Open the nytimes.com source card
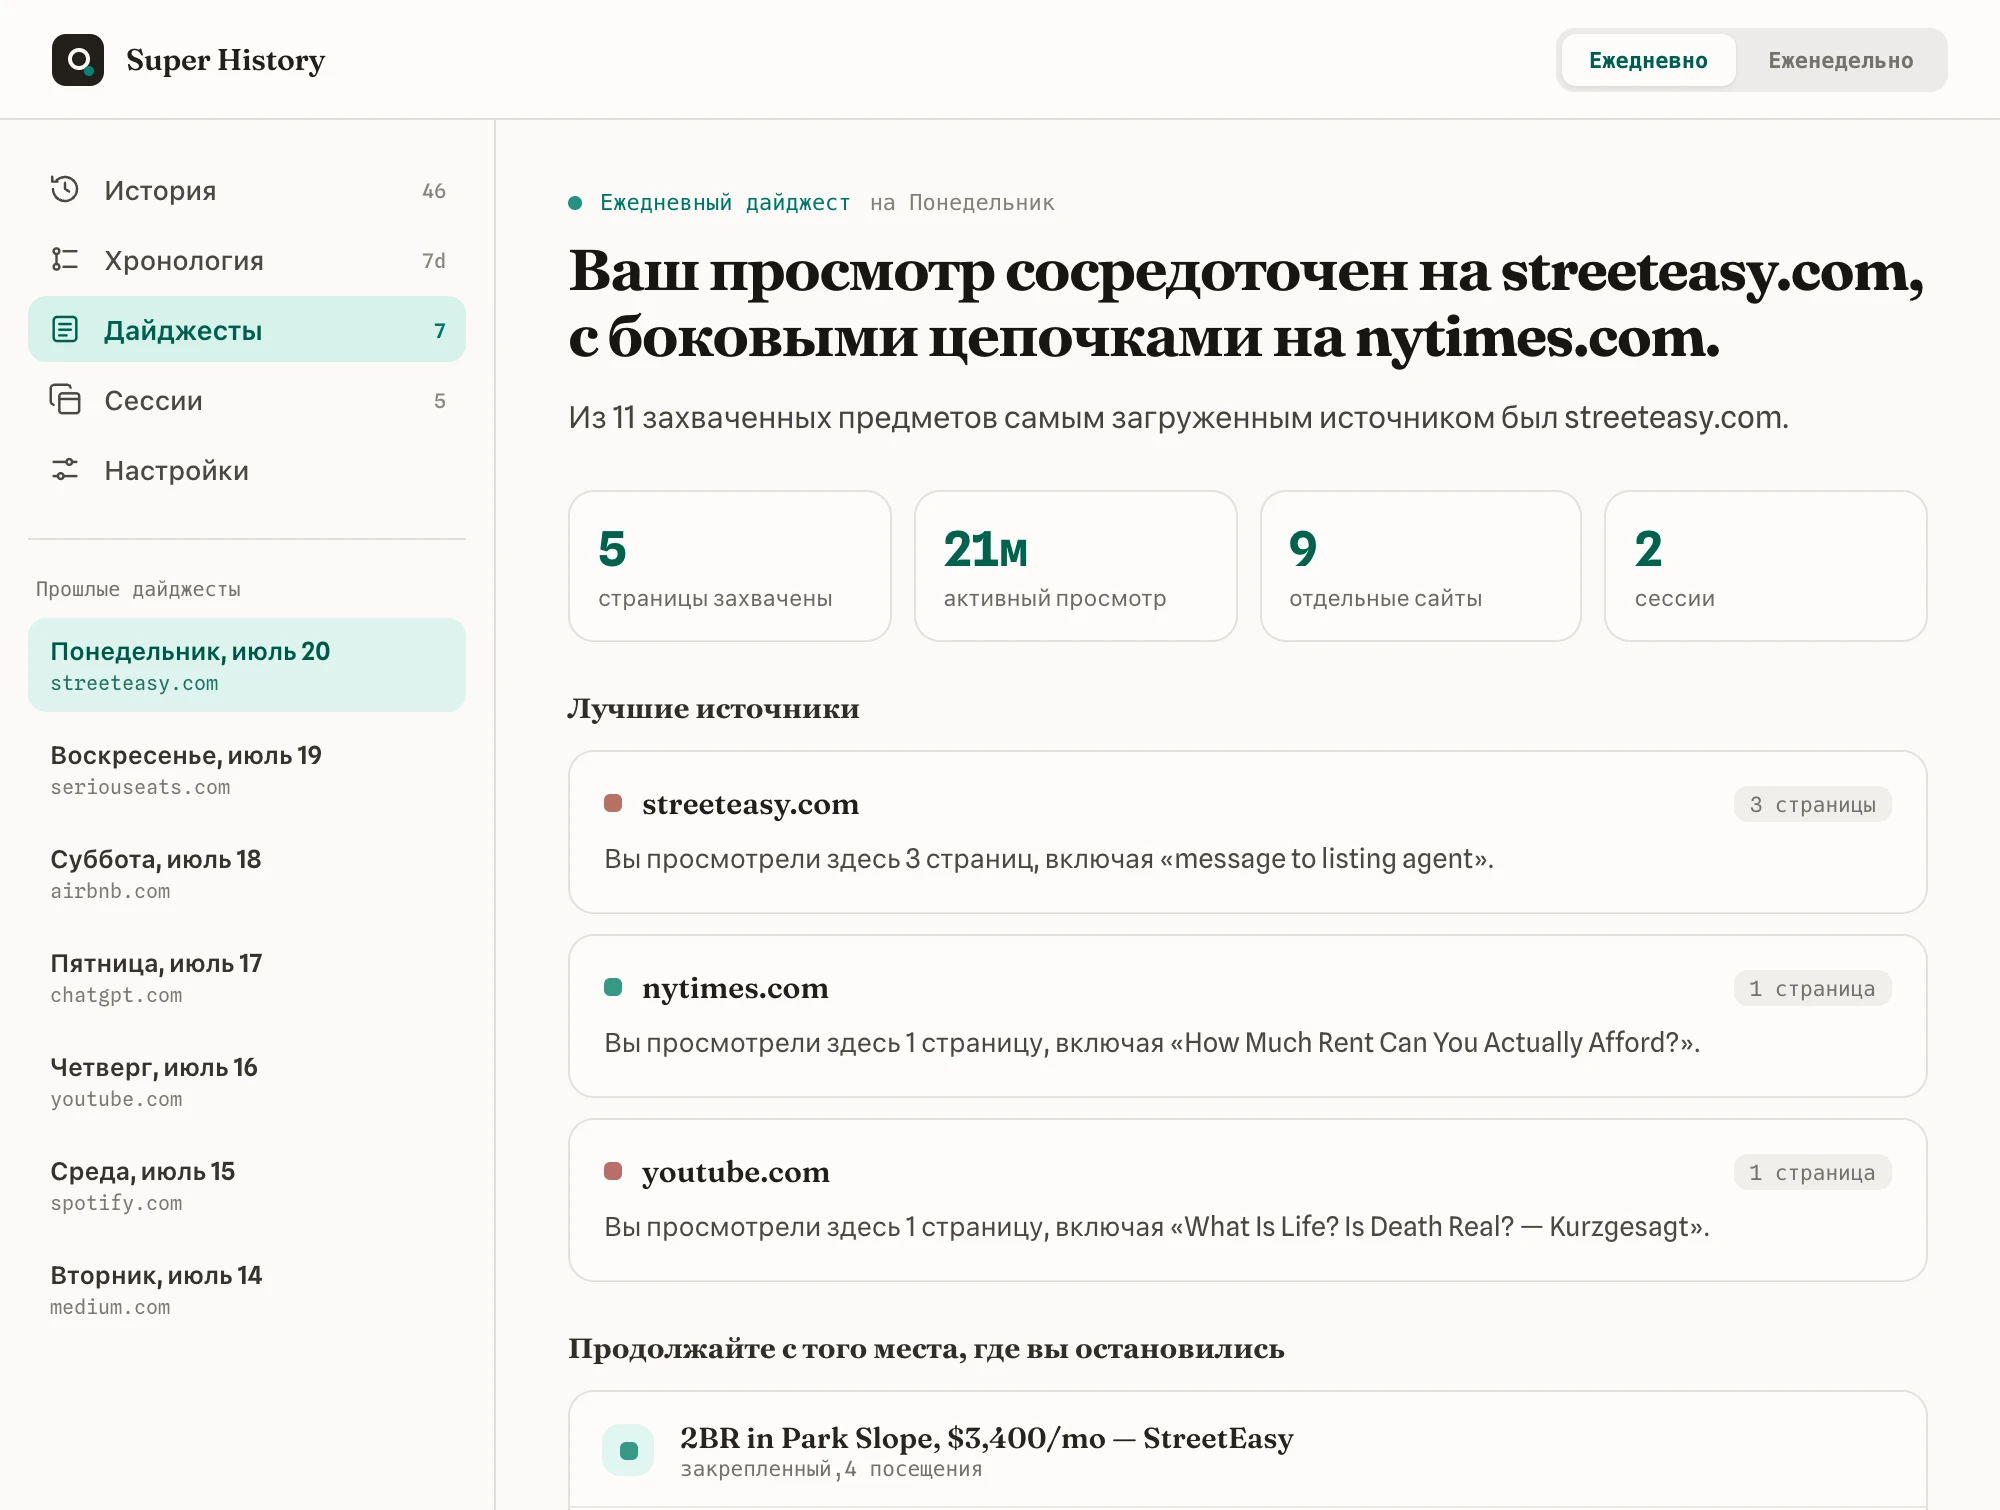 point(1248,1016)
